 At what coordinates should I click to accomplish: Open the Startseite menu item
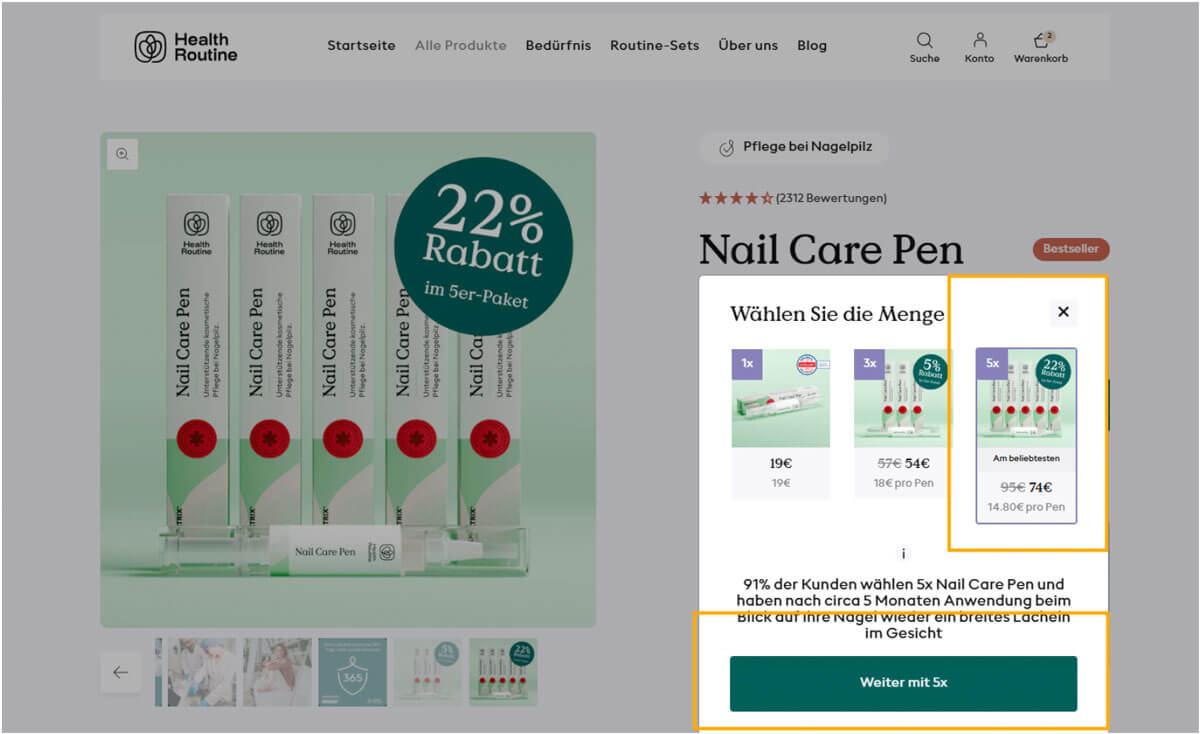coord(361,46)
